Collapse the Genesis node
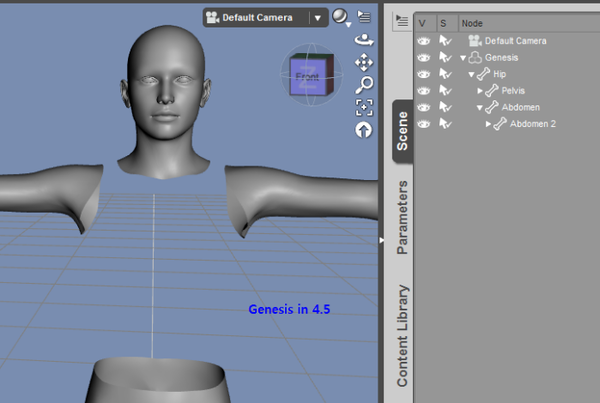The image size is (600, 403). click(x=463, y=58)
